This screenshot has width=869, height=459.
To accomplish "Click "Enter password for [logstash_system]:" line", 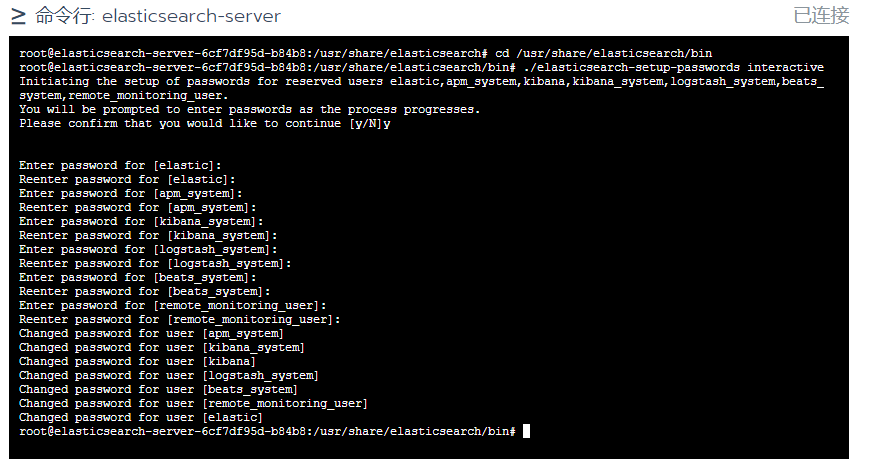I will (x=148, y=249).
